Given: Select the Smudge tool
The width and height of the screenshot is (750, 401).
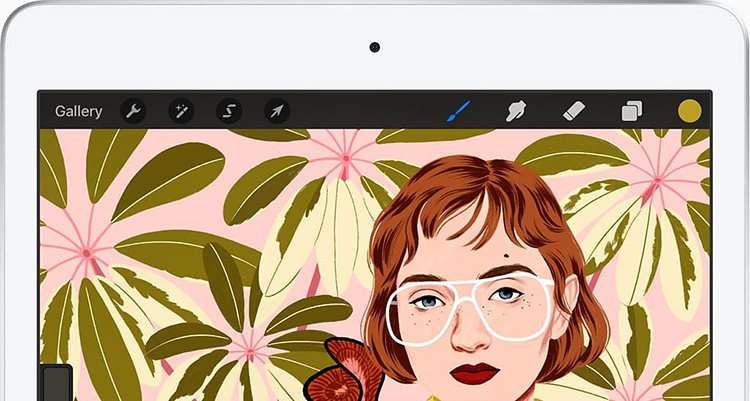Looking at the screenshot, I should coord(516,111).
